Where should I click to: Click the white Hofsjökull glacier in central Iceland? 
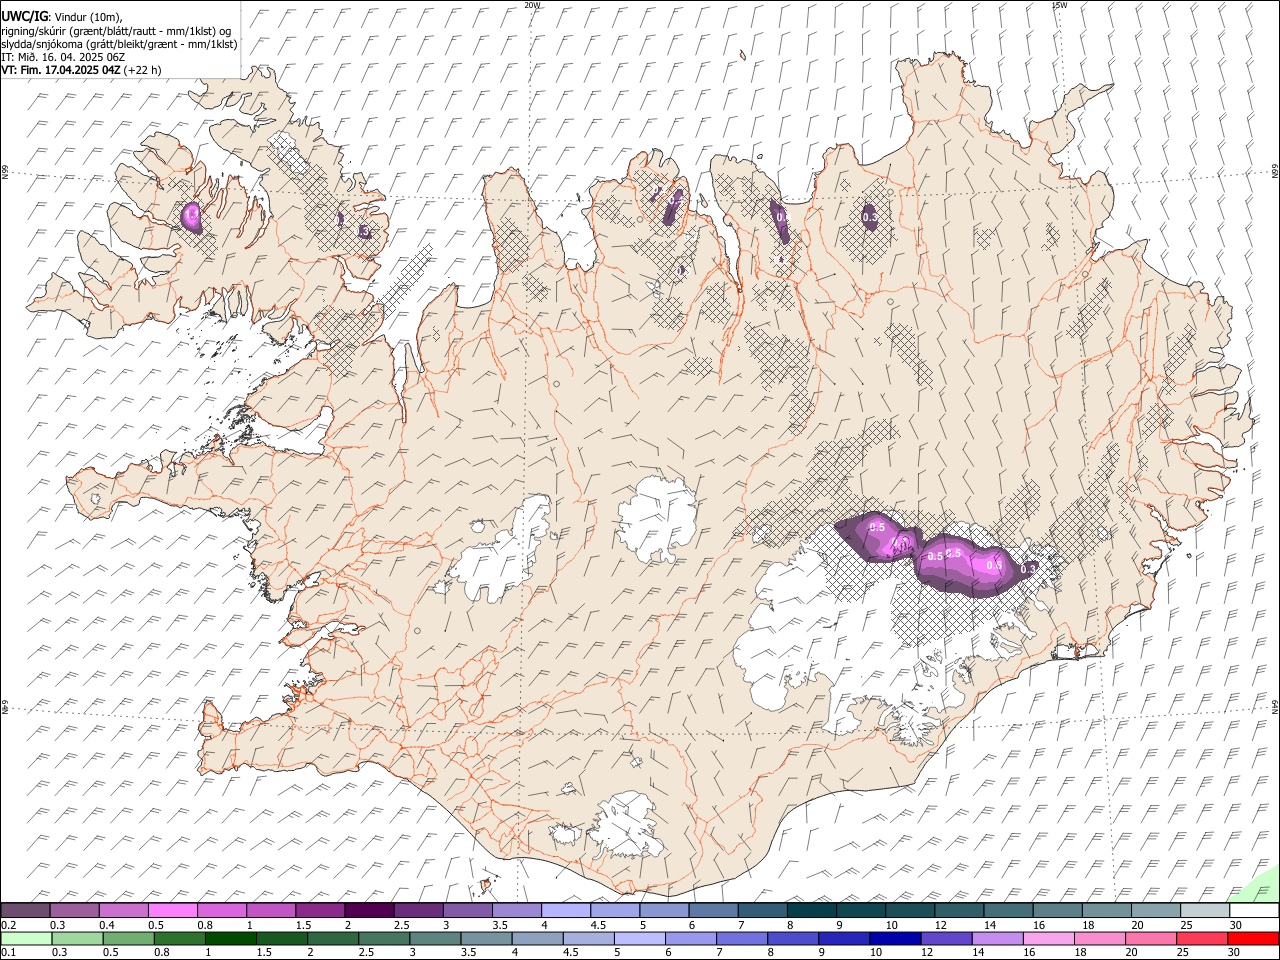pos(657,520)
